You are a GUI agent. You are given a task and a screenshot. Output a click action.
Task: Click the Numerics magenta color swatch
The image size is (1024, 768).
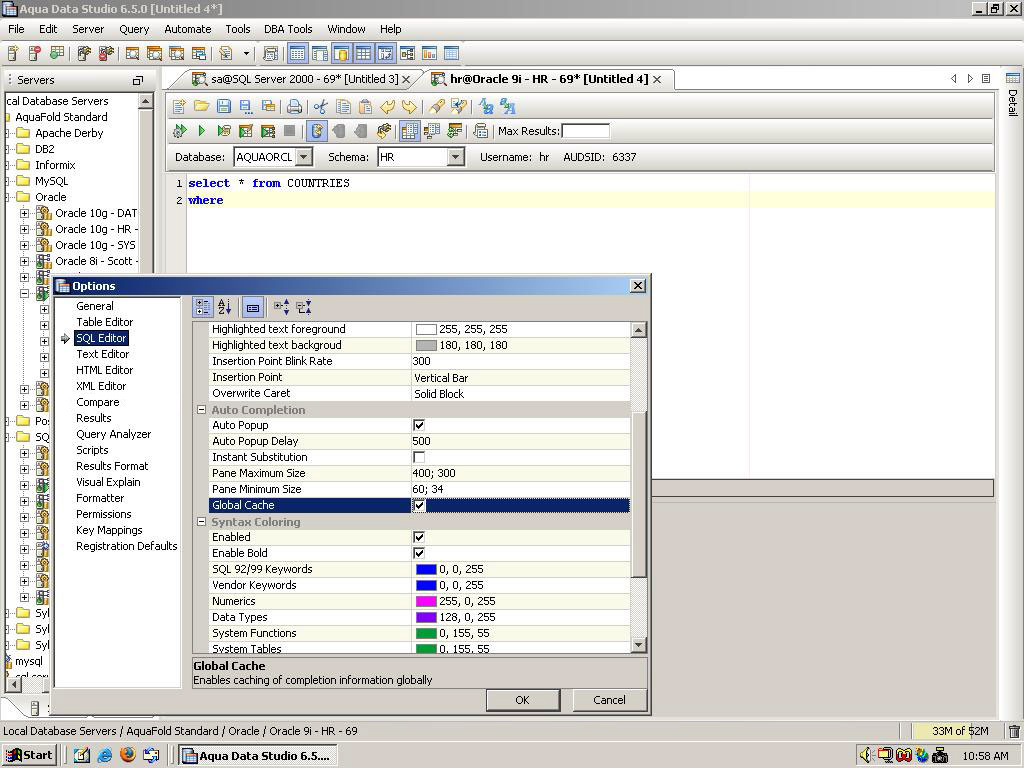426,601
